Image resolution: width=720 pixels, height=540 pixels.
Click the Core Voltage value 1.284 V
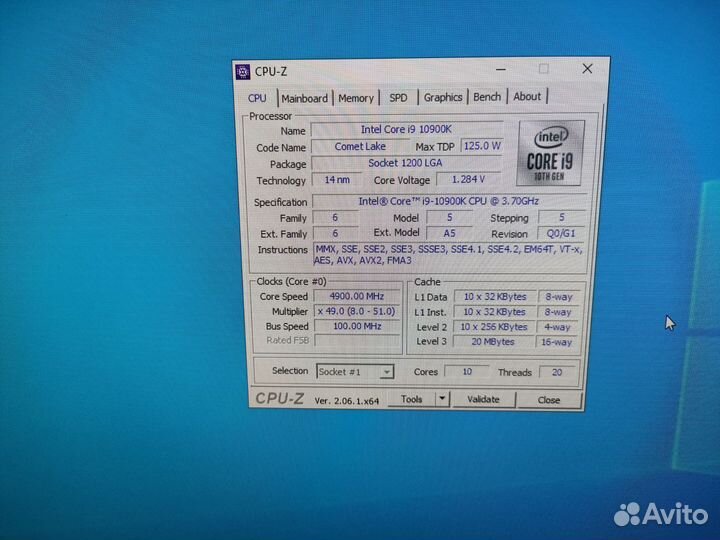click(468, 179)
